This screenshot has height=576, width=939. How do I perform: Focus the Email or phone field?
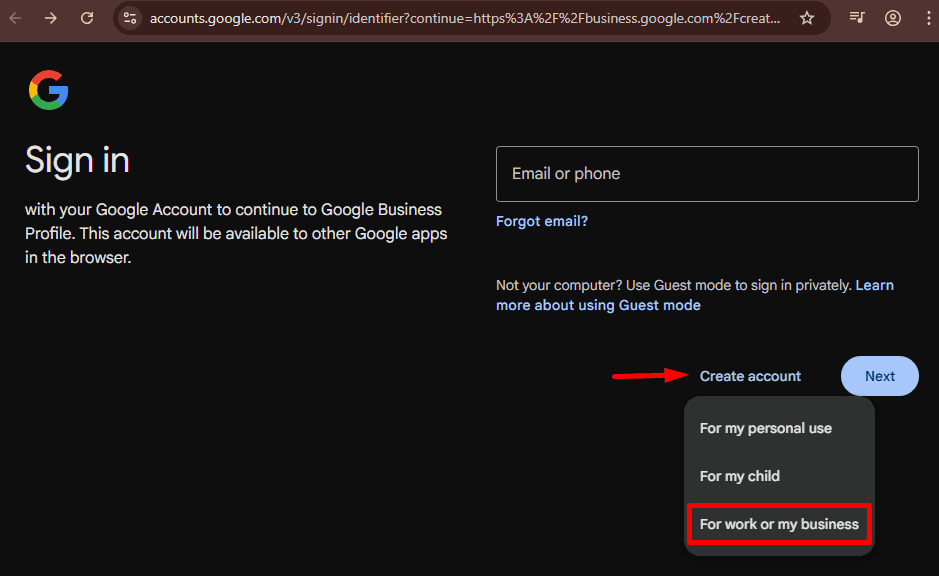(x=707, y=174)
